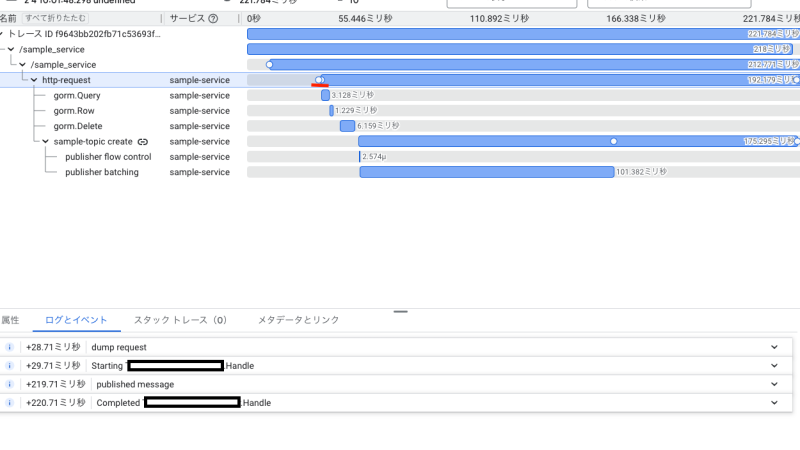Screen dimensions: 800x450
Task: Click the info icon on Completed Handle row
Action: tap(9, 403)
